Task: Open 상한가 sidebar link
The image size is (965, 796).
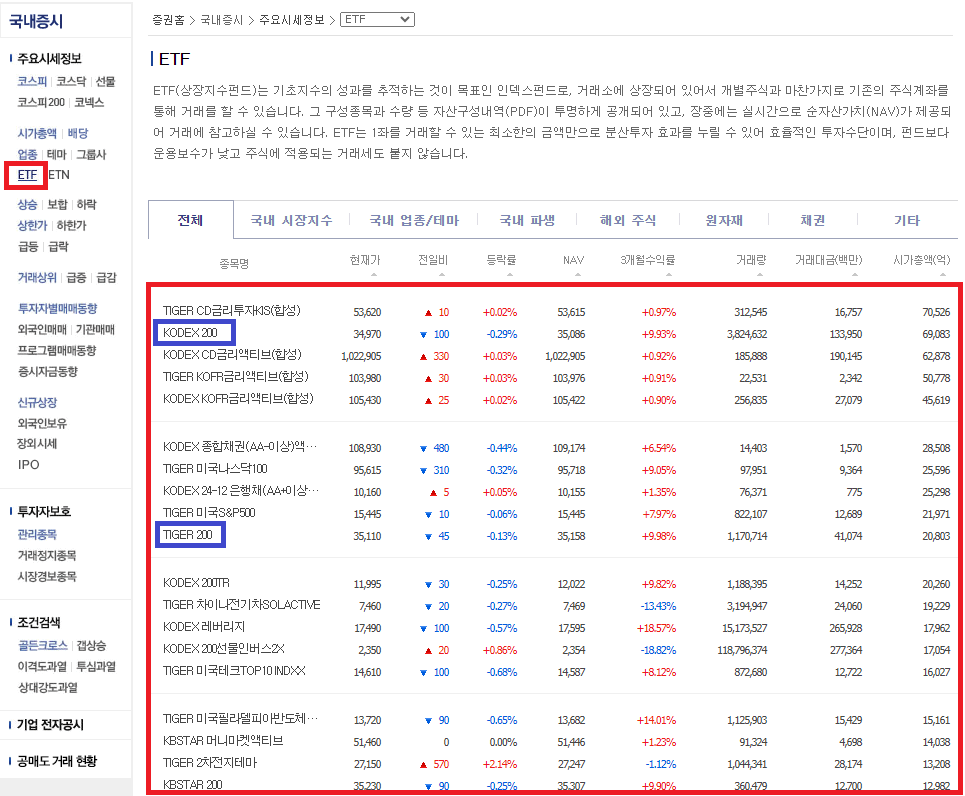Action: coord(32,225)
